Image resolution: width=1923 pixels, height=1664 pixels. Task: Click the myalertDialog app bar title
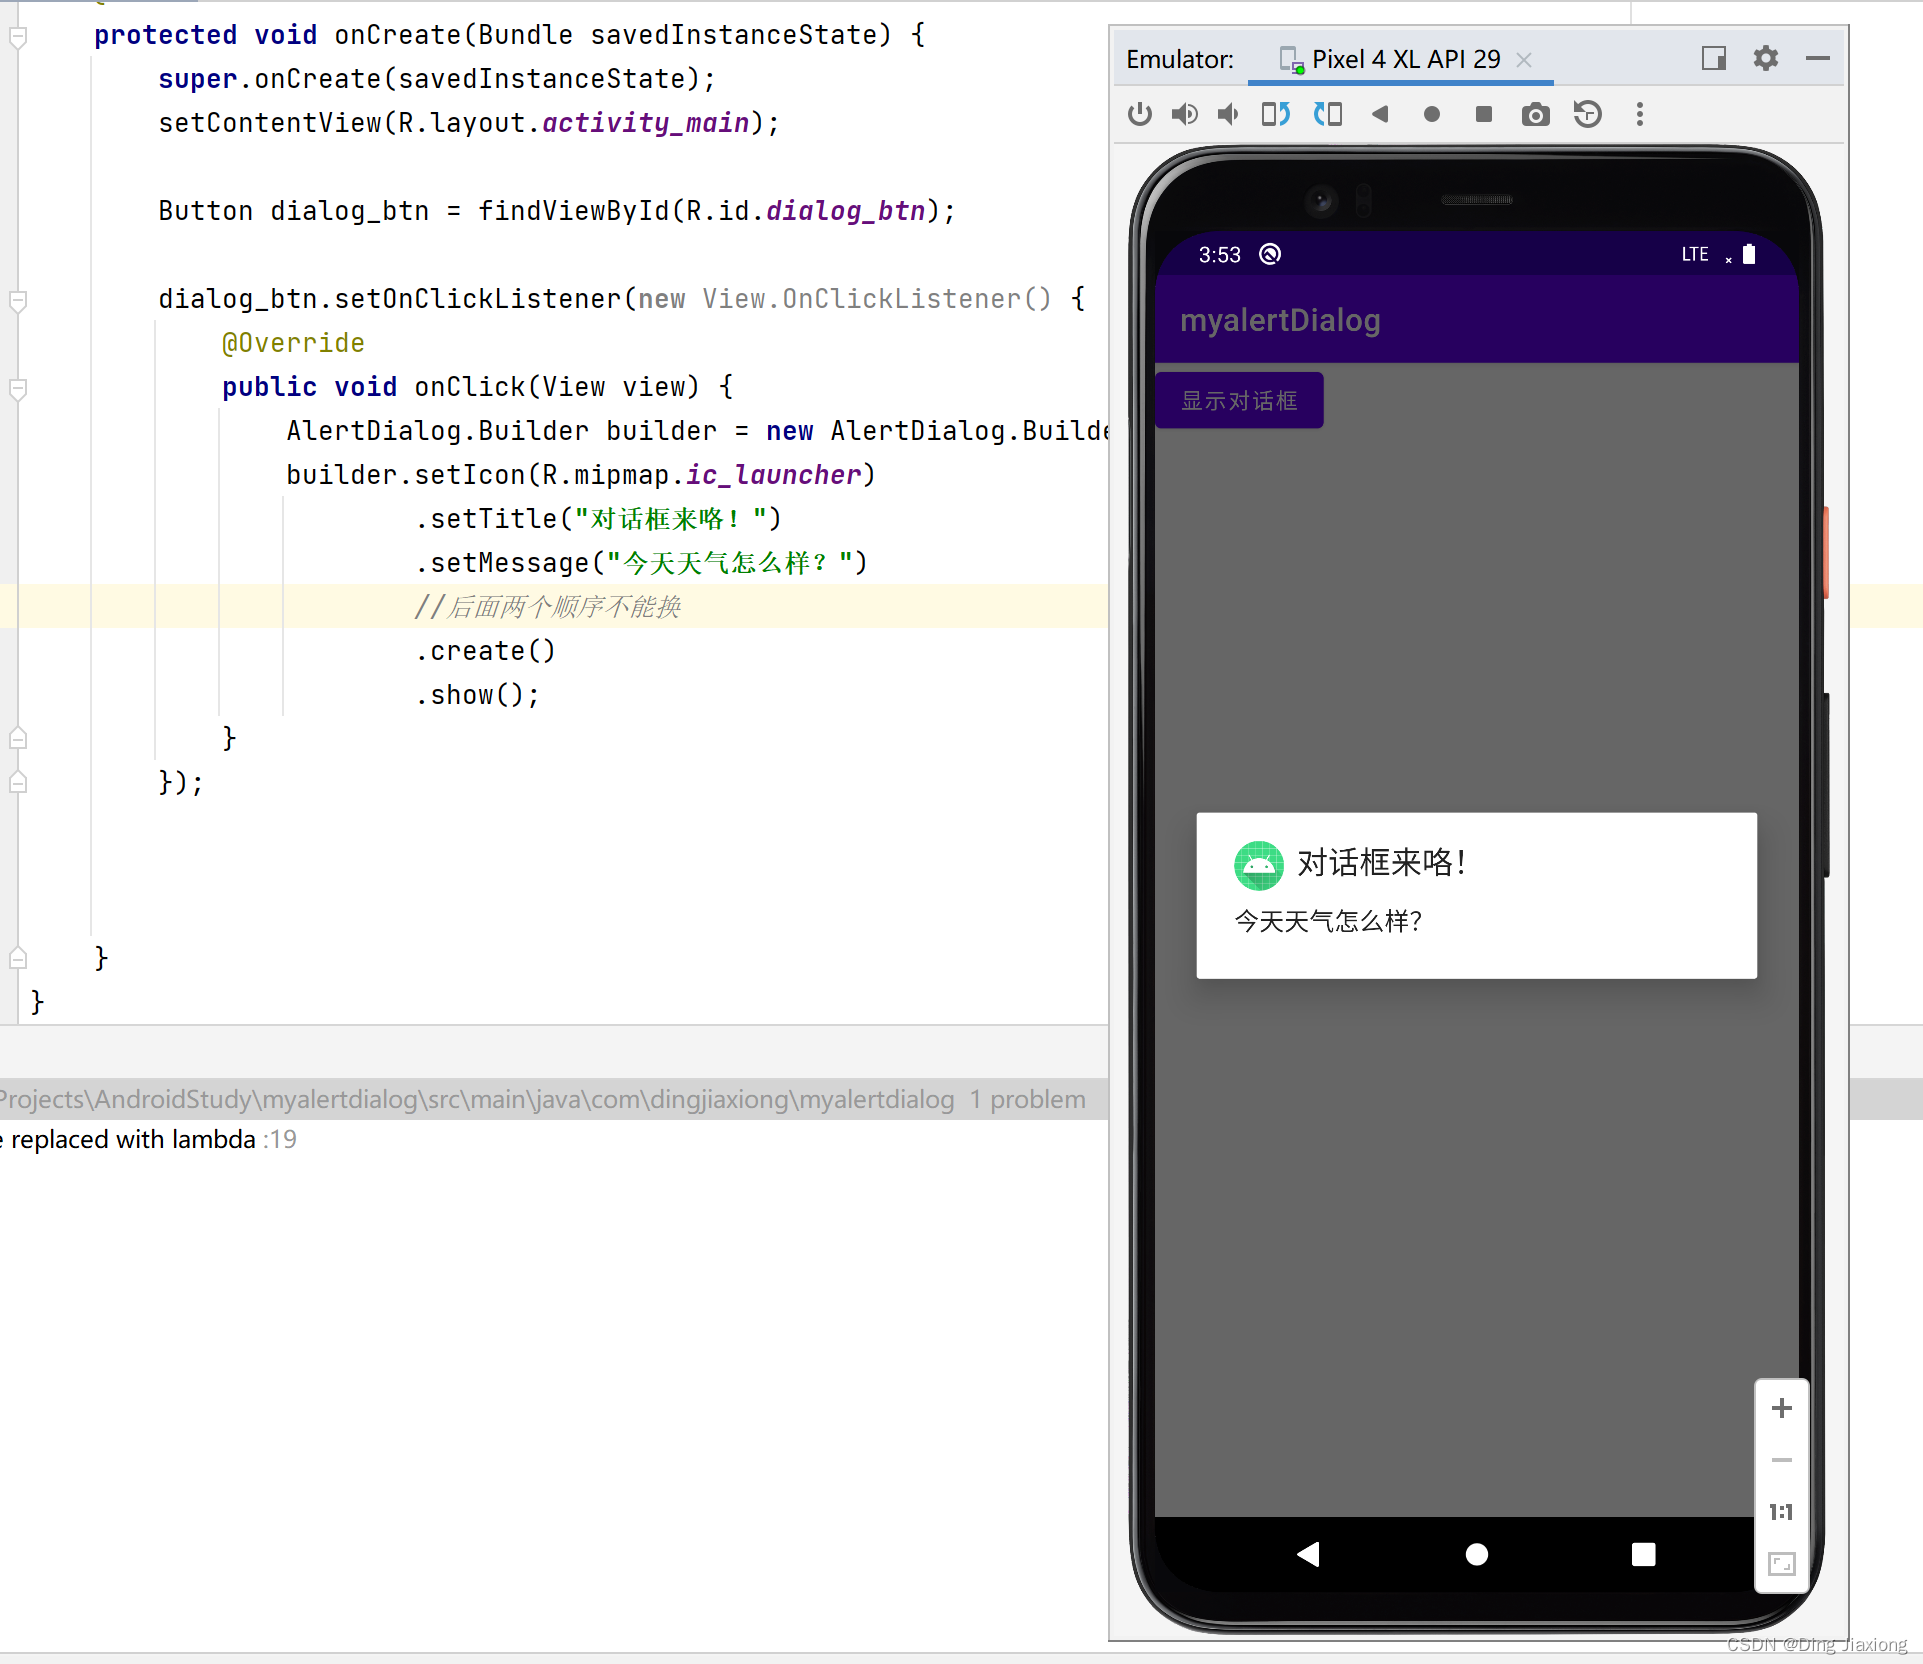pyautogui.click(x=1280, y=320)
